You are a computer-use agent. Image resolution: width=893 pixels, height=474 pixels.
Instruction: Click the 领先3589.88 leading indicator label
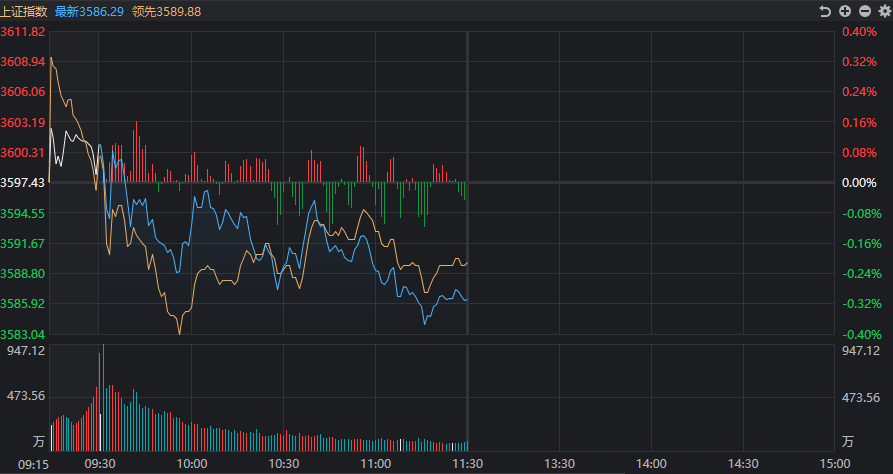166,11
